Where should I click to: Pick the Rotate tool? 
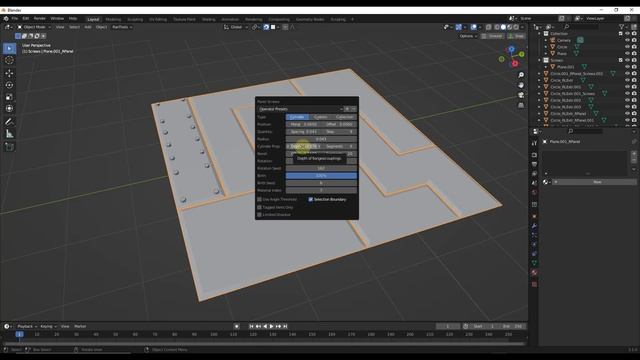9,85
